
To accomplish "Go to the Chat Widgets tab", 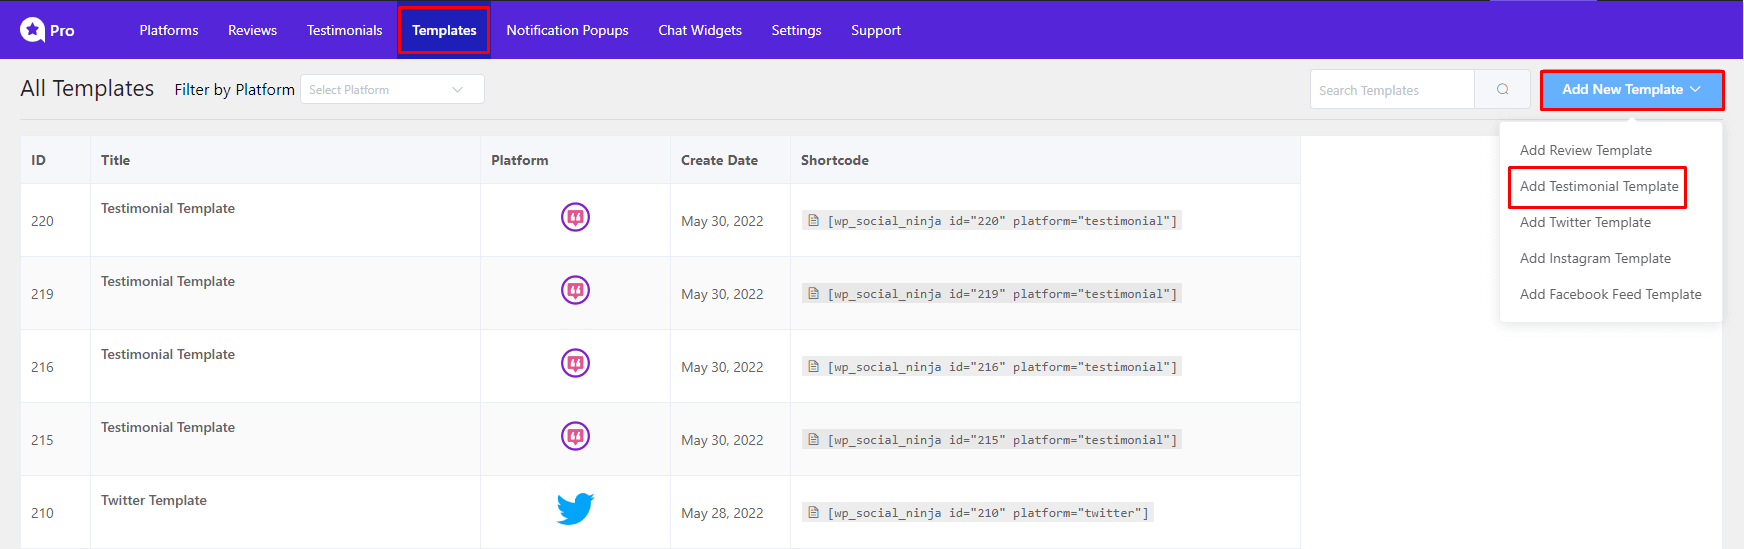I will pyautogui.click(x=699, y=30).
